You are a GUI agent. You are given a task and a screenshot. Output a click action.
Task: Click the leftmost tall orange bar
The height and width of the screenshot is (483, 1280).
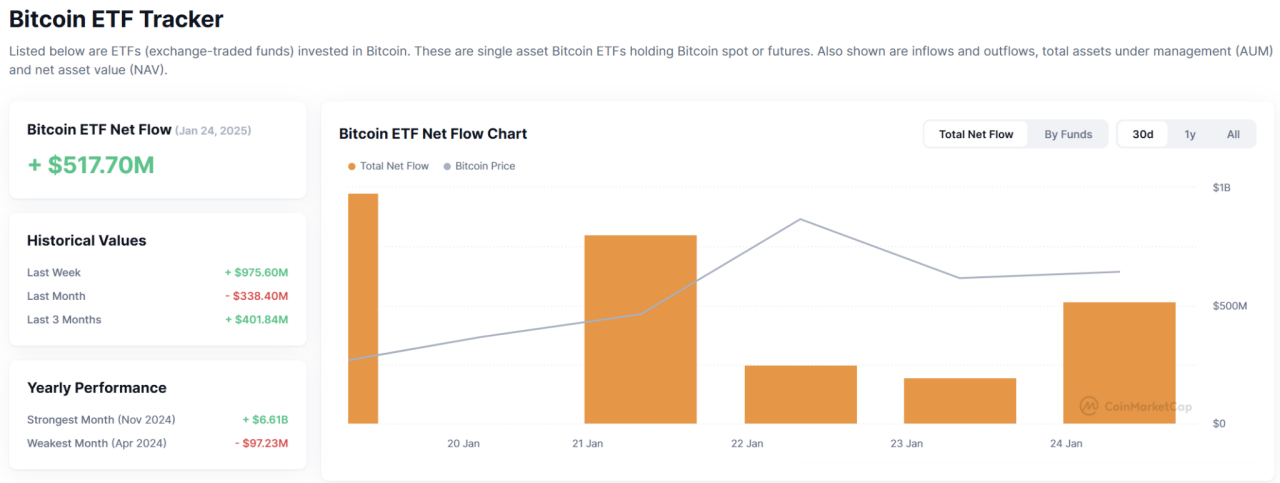click(x=363, y=308)
